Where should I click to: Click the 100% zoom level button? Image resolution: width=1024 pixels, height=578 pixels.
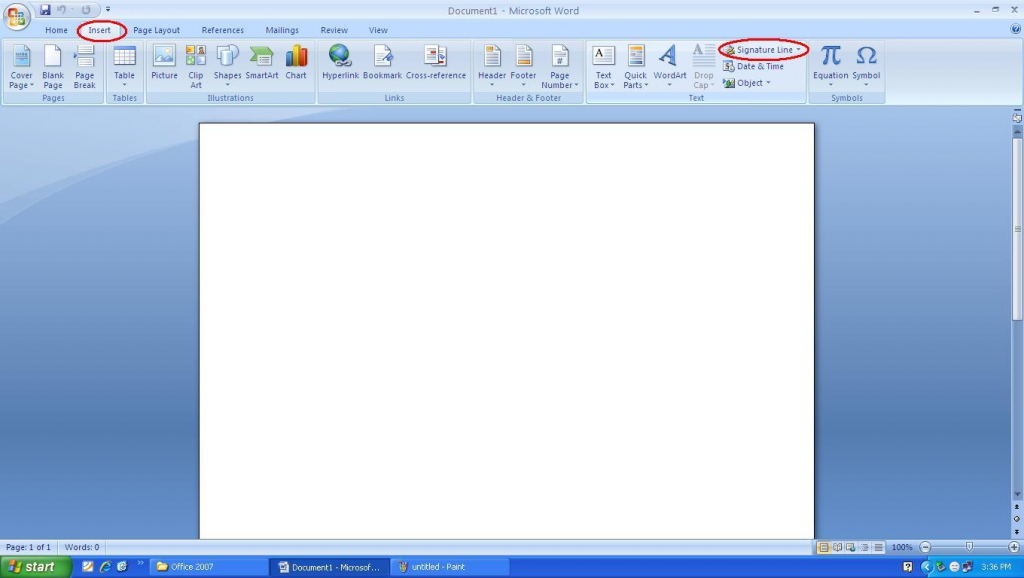902,547
